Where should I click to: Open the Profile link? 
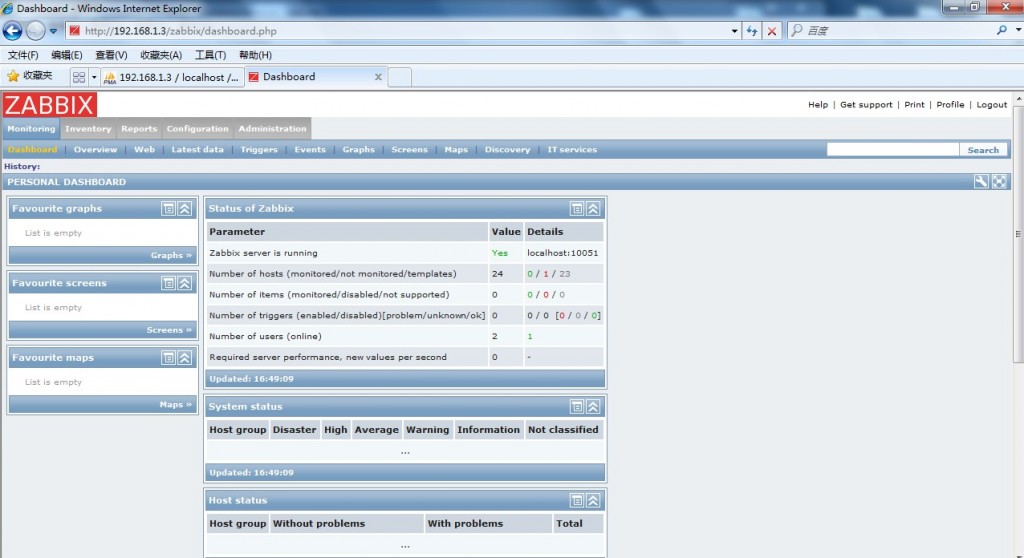coord(950,105)
